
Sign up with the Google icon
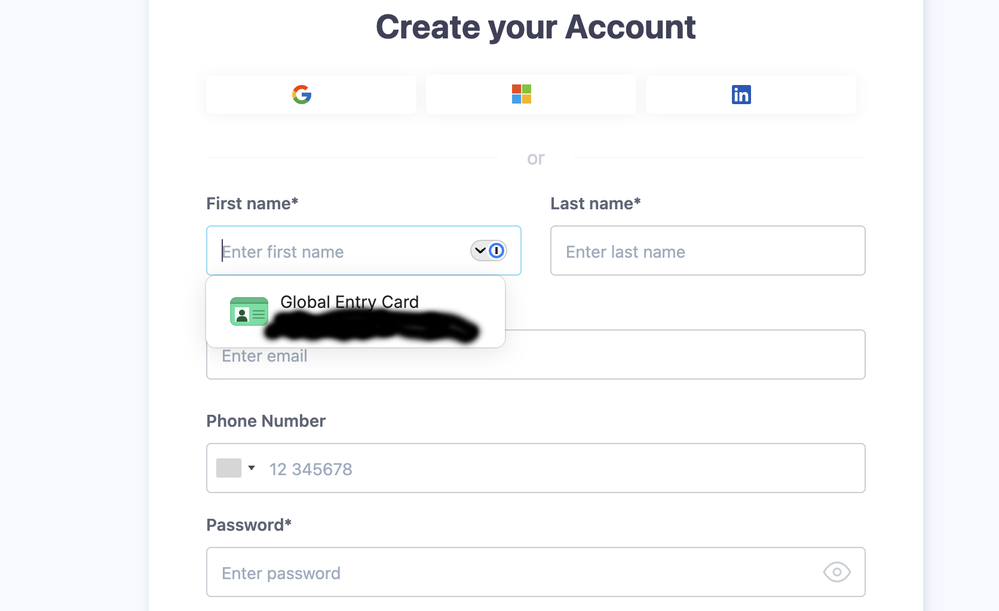(302, 95)
